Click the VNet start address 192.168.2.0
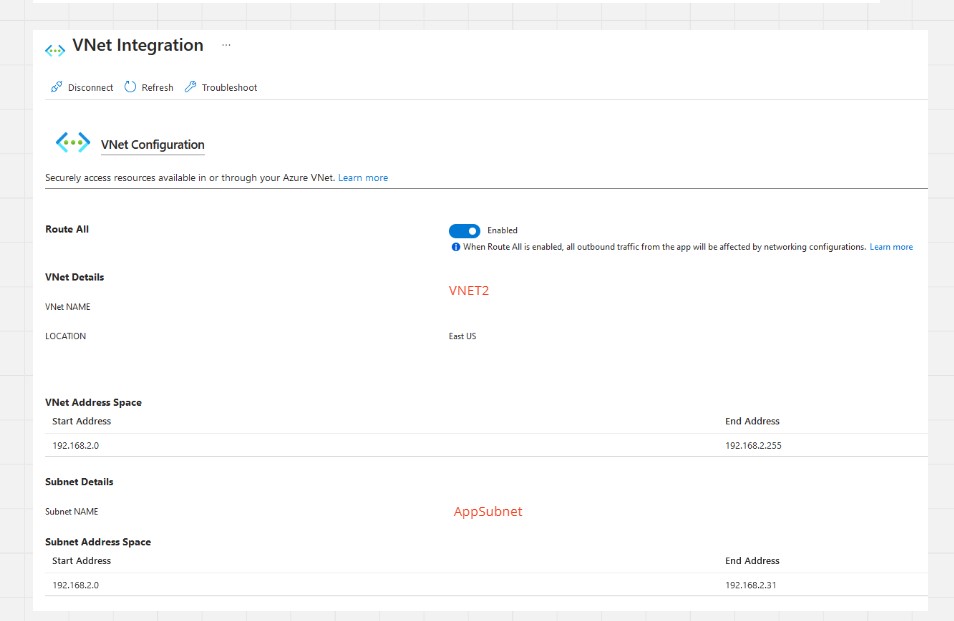This screenshot has width=954, height=621. 75,446
